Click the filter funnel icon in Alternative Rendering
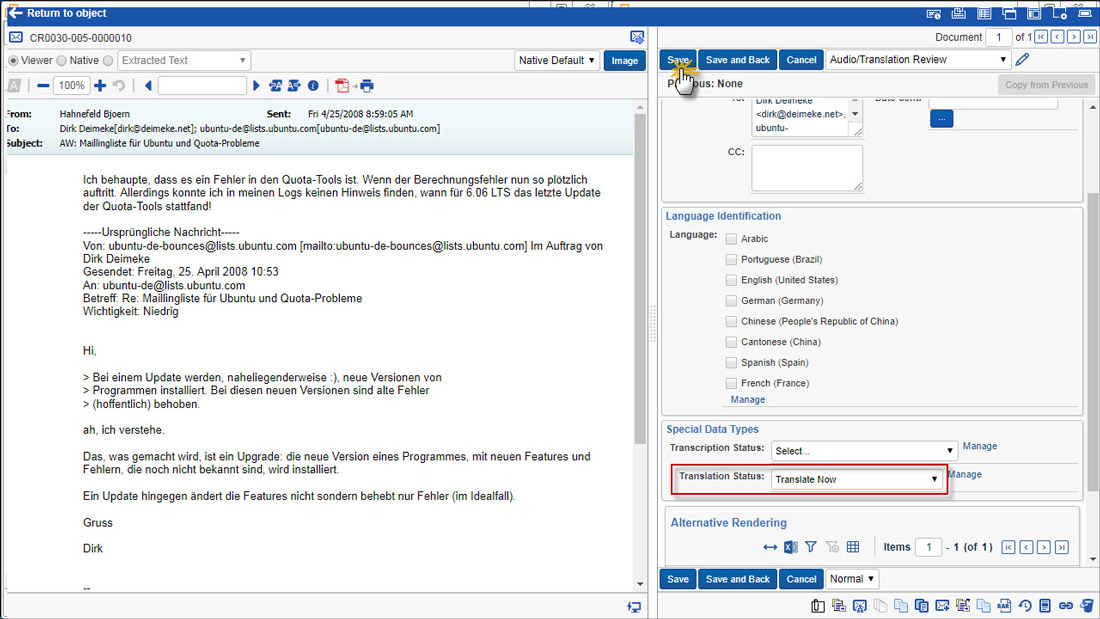Viewport: 1100px width, 619px height. point(811,547)
